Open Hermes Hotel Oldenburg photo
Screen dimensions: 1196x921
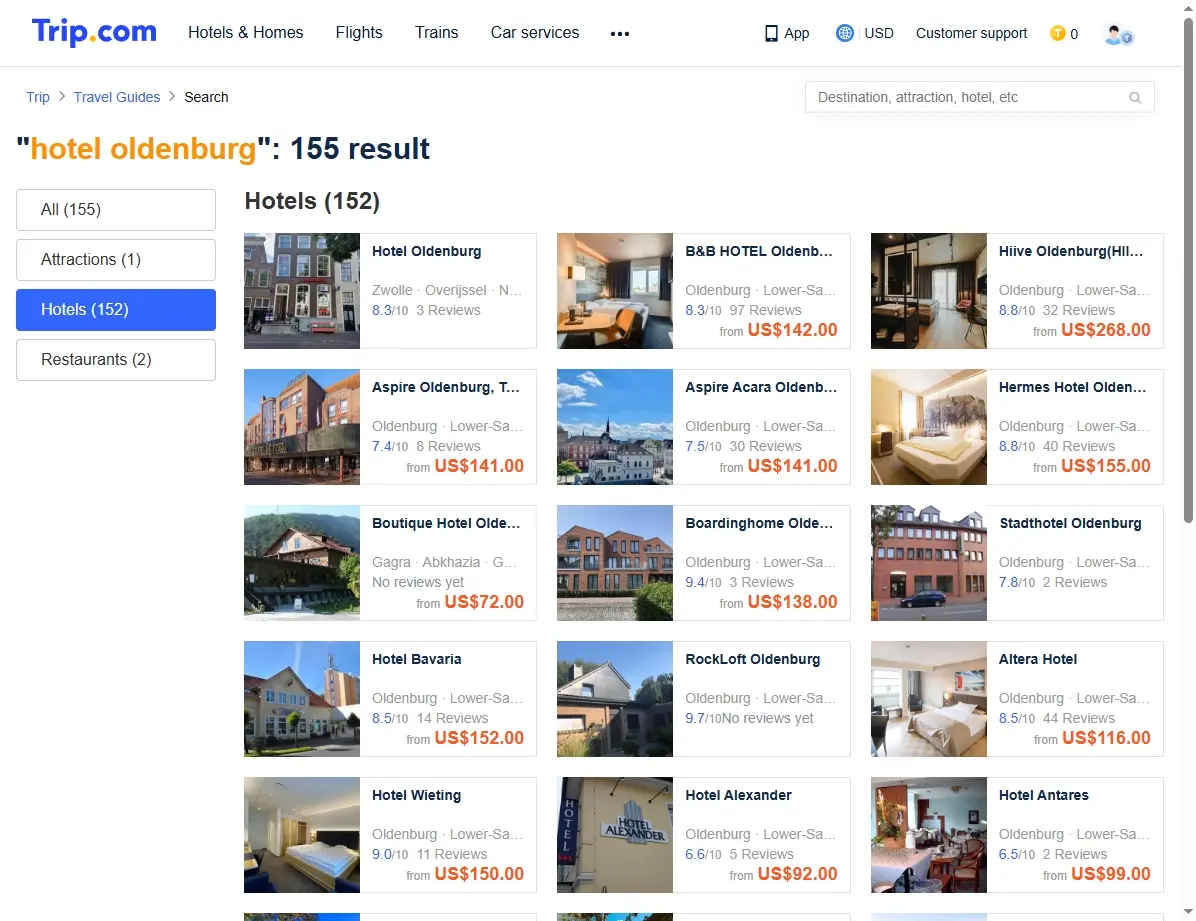tap(929, 427)
